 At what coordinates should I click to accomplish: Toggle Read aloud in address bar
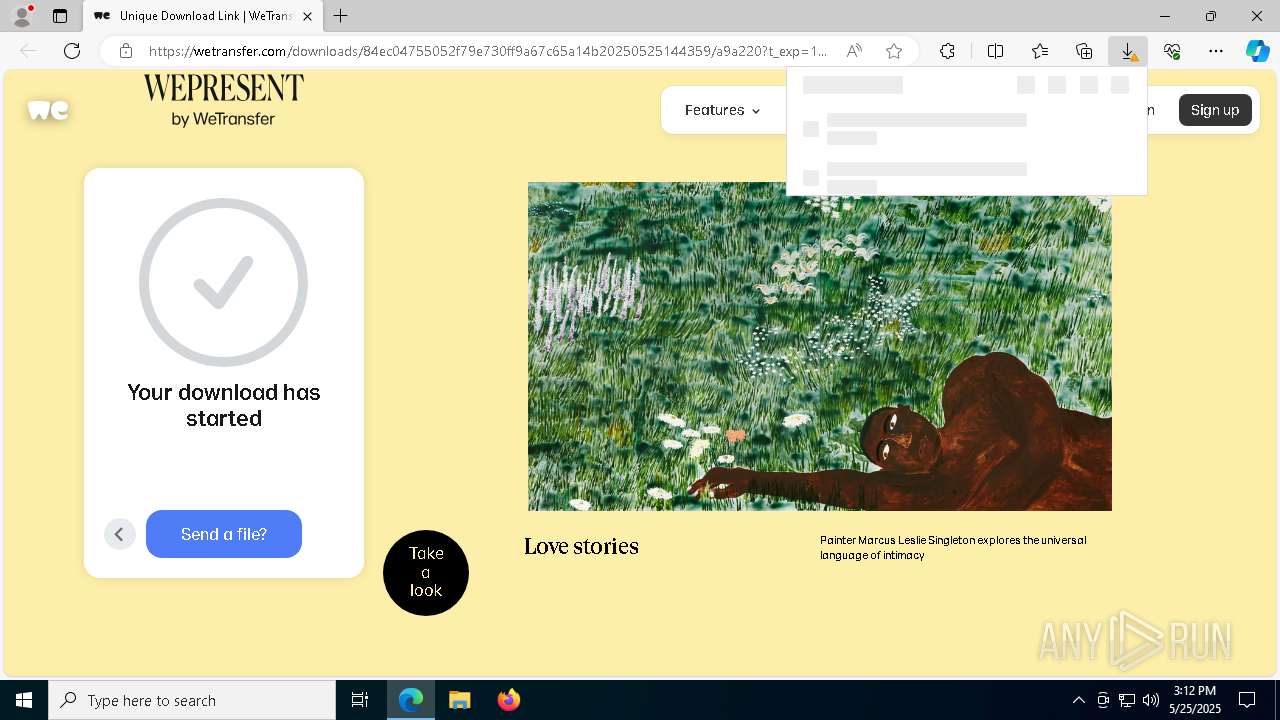854,51
